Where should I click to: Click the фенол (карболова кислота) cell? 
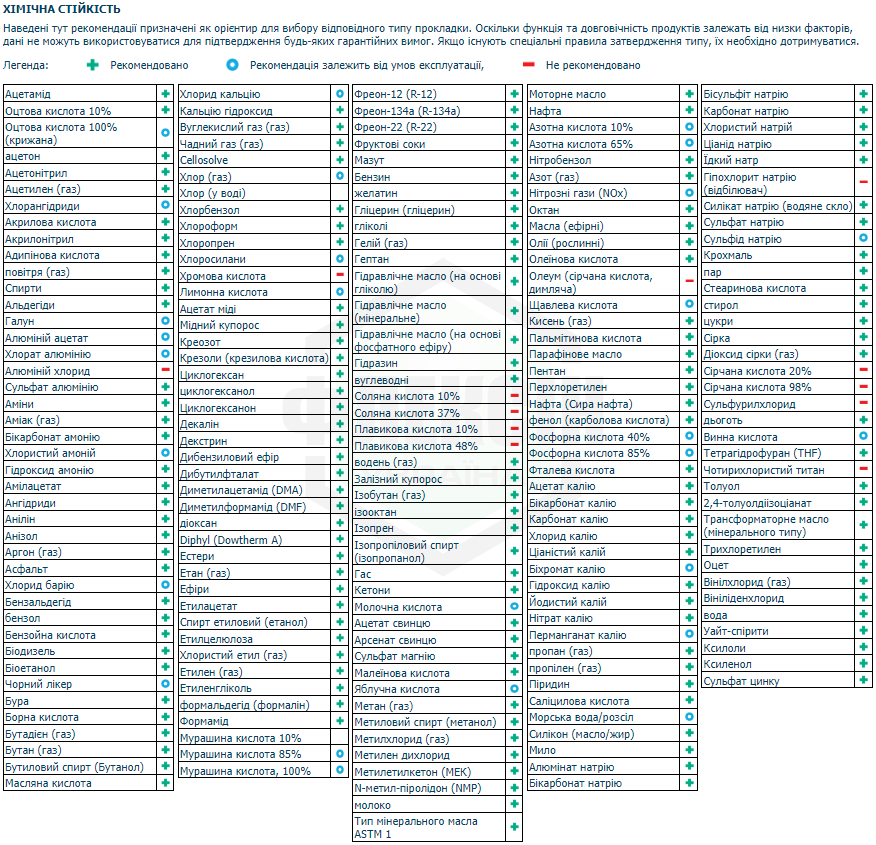(604, 420)
